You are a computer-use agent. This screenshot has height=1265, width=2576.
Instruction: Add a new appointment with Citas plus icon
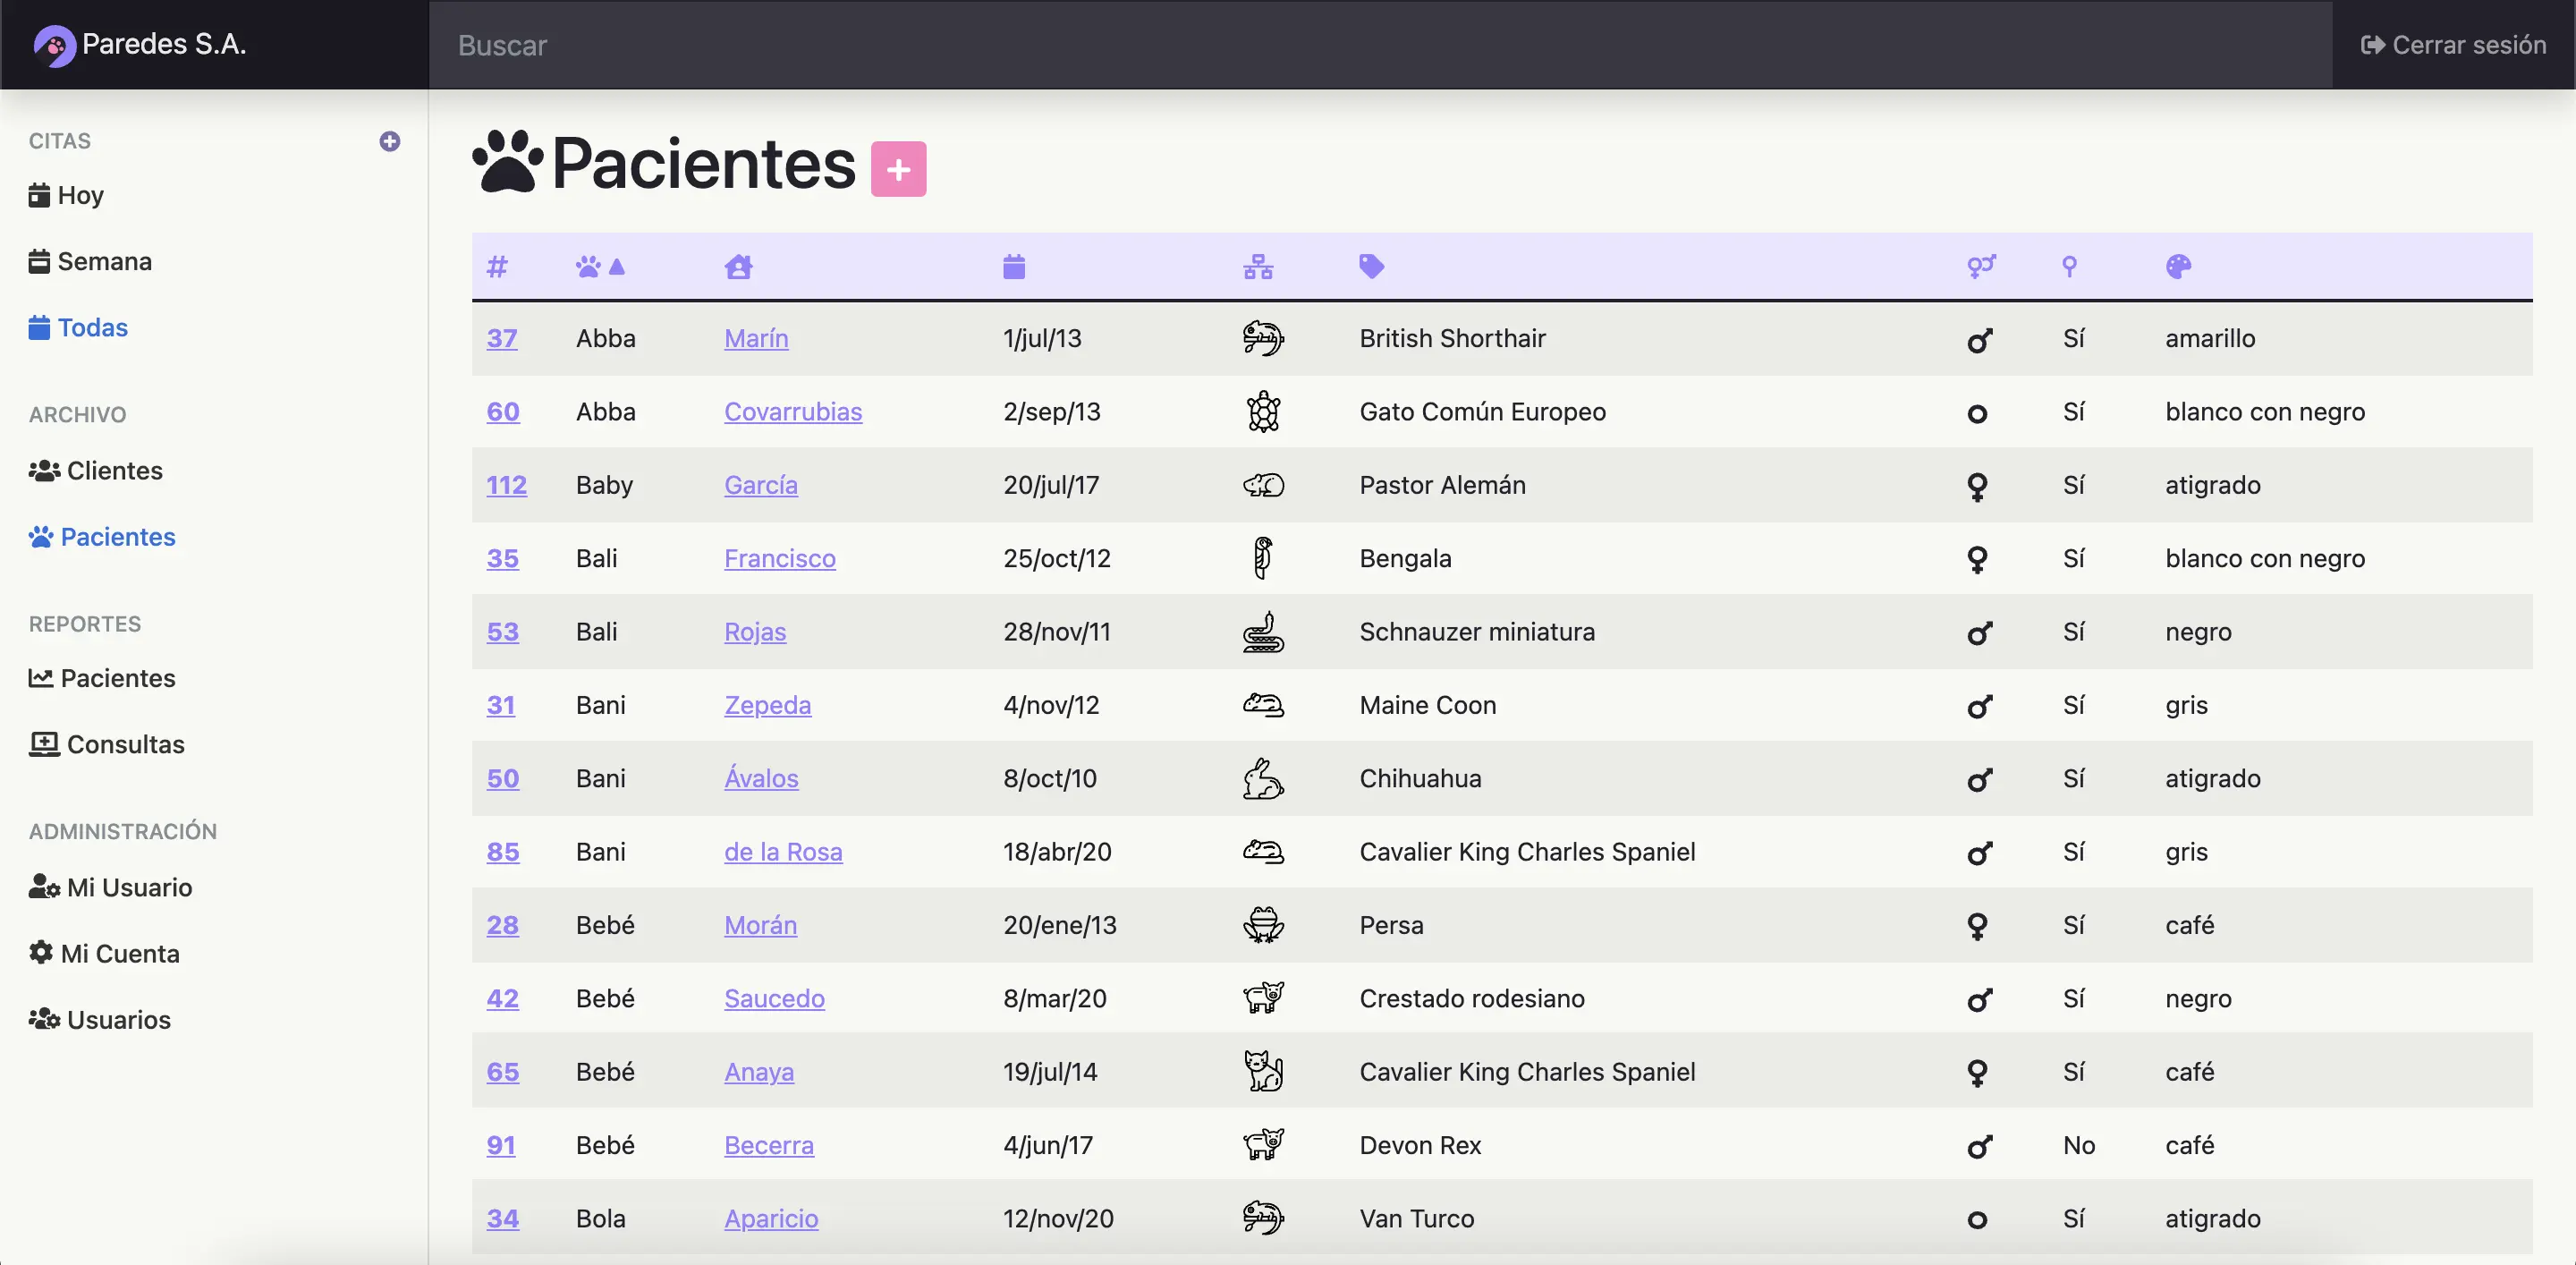pos(389,141)
